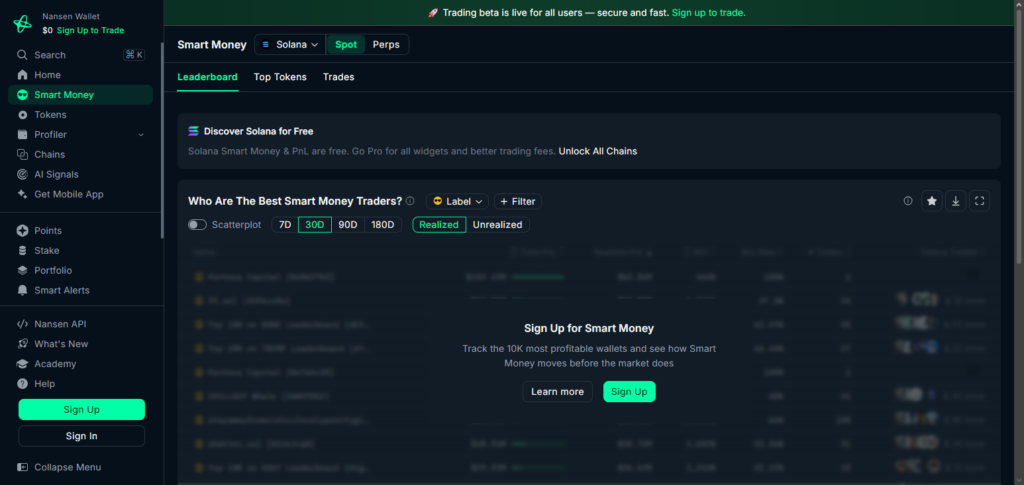Image resolution: width=1024 pixels, height=485 pixels.
Task: Switch to Trades tab
Action: pyautogui.click(x=338, y=77)
